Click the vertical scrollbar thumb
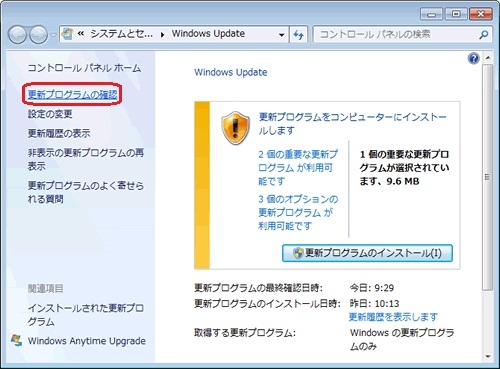 click(x=487, y=177)
